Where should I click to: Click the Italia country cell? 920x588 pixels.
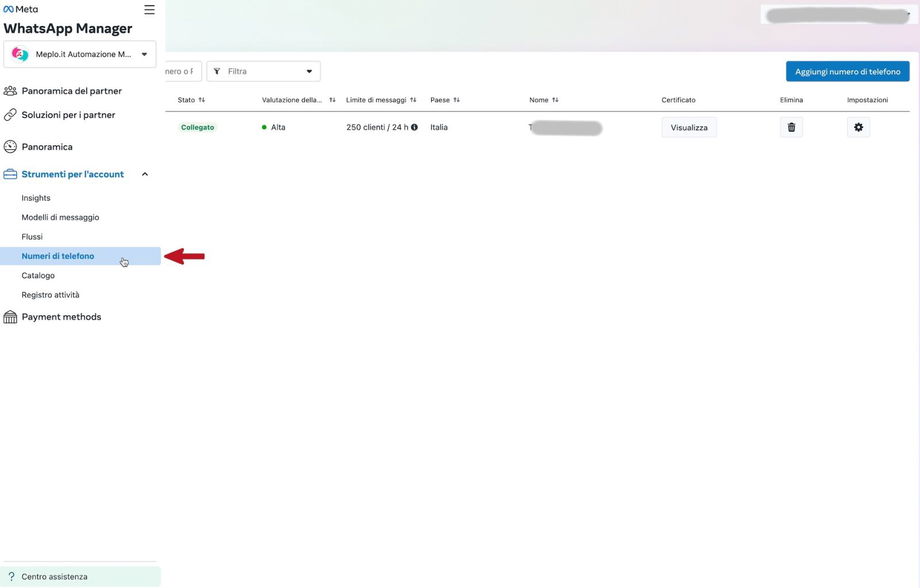point(439,127)
